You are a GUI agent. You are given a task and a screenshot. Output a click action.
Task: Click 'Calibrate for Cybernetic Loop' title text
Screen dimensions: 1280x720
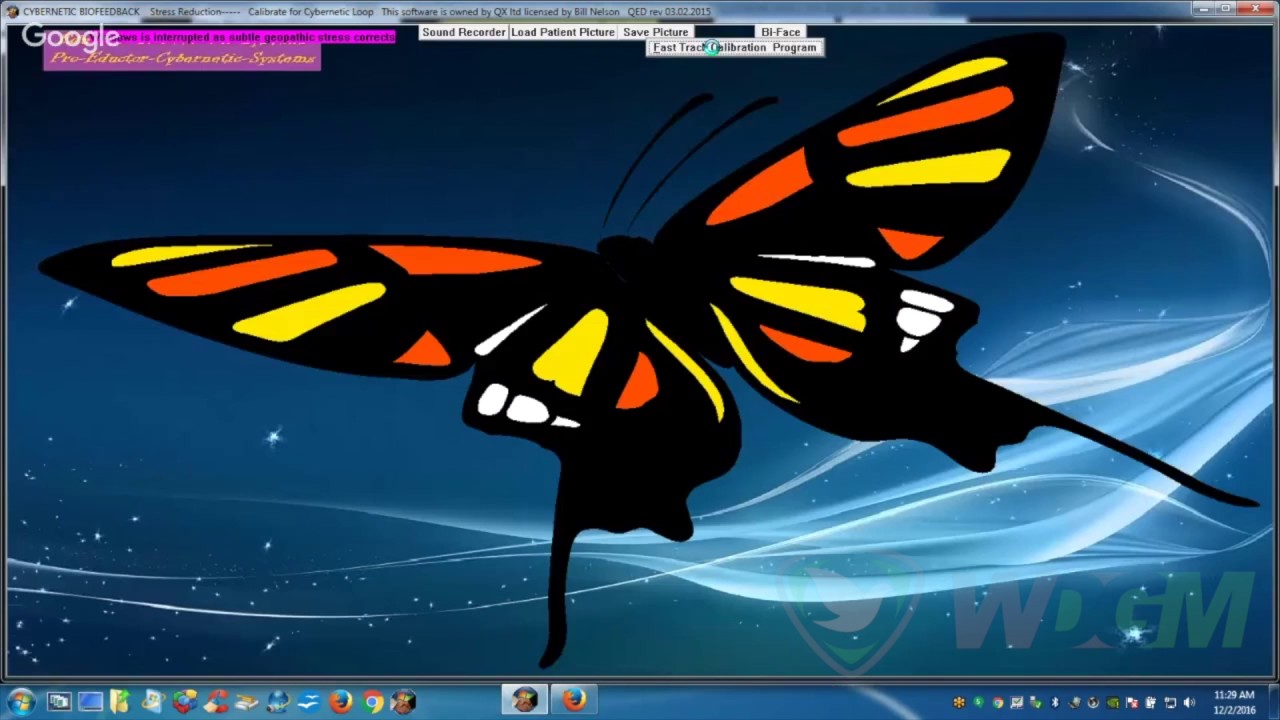311,11
